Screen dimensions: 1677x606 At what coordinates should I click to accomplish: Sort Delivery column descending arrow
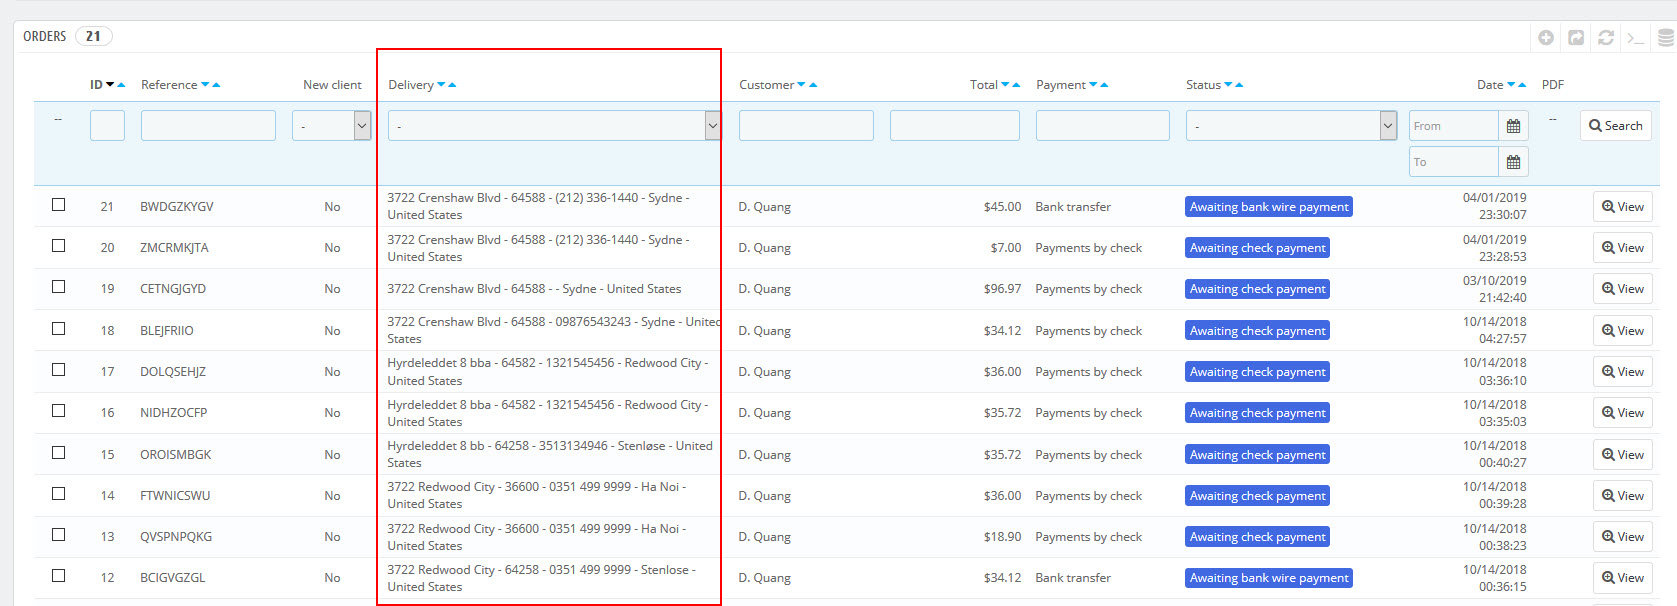(x=441, y=85)
